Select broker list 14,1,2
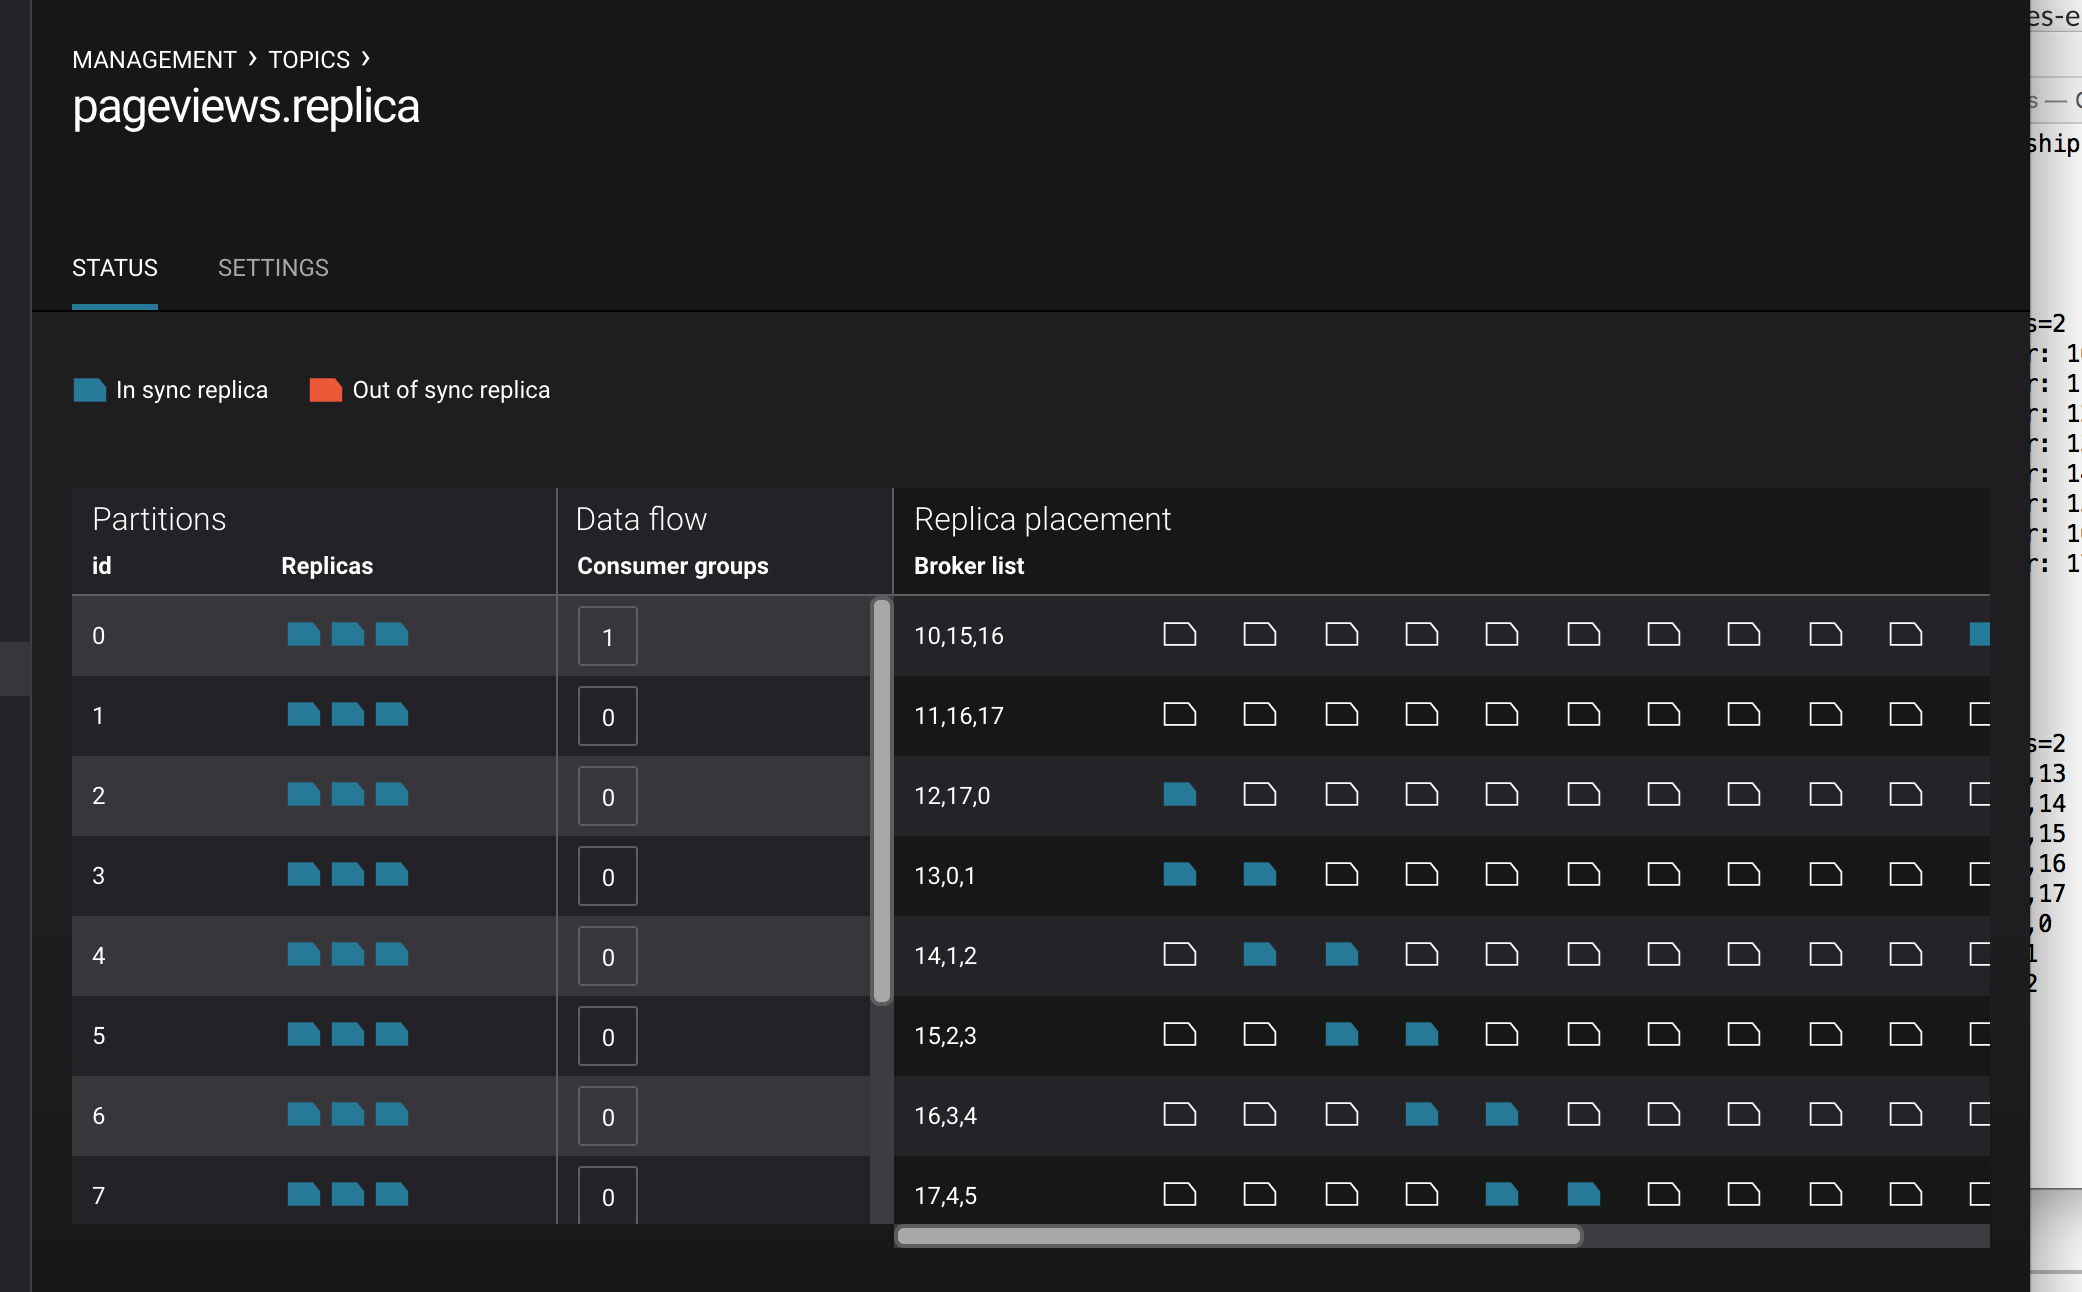 pyautogui.click(x=946, y=956)
